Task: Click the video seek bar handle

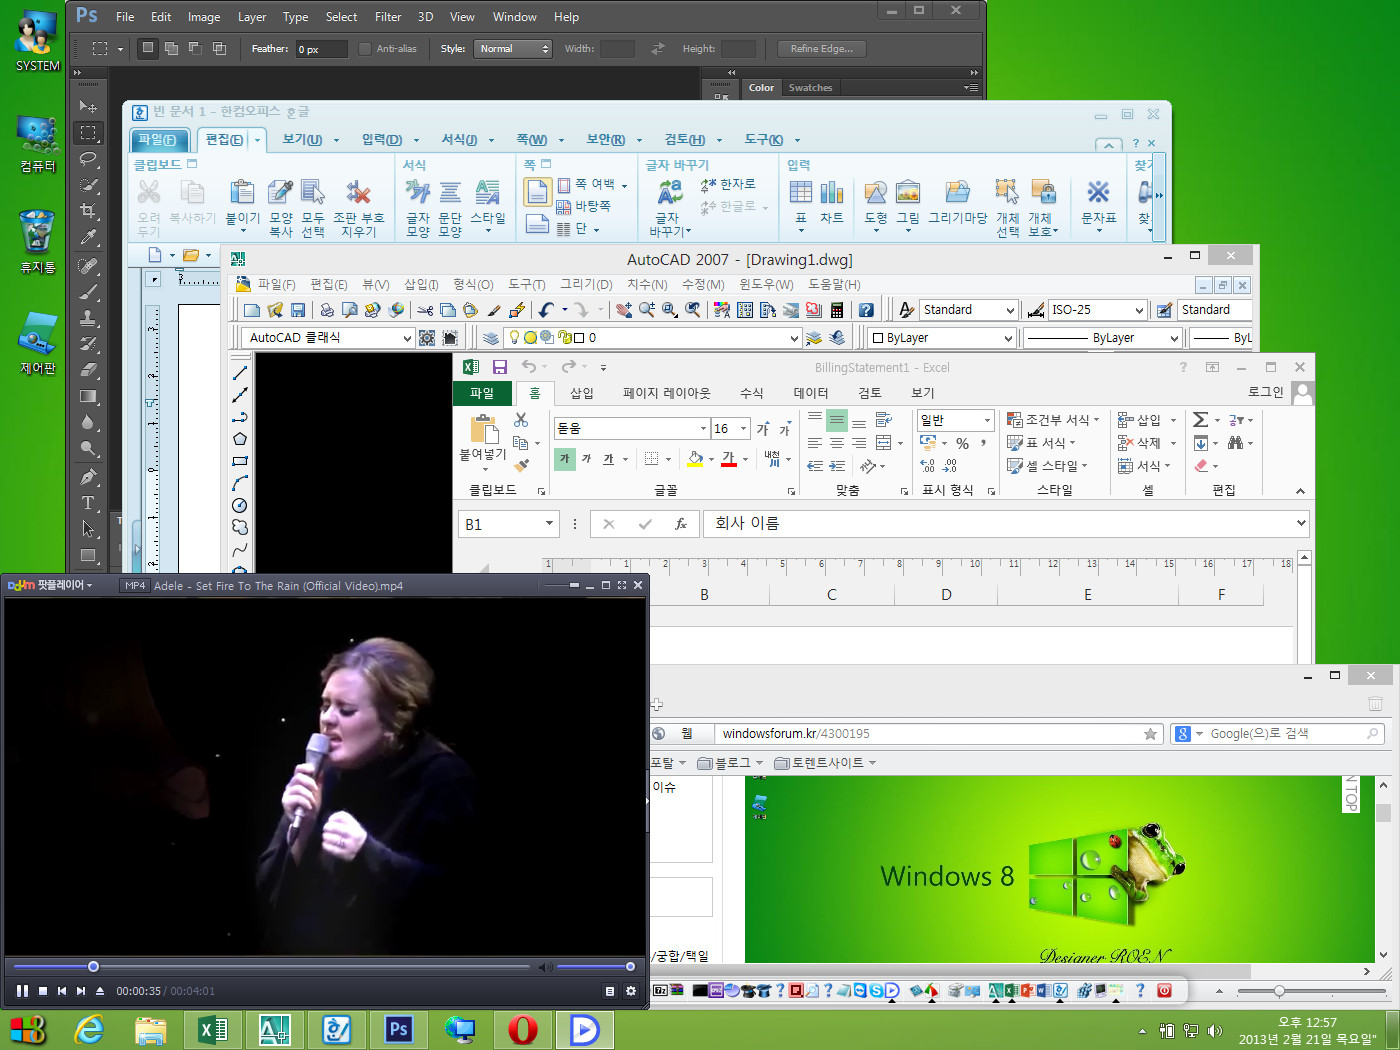Action: [93, 967]
